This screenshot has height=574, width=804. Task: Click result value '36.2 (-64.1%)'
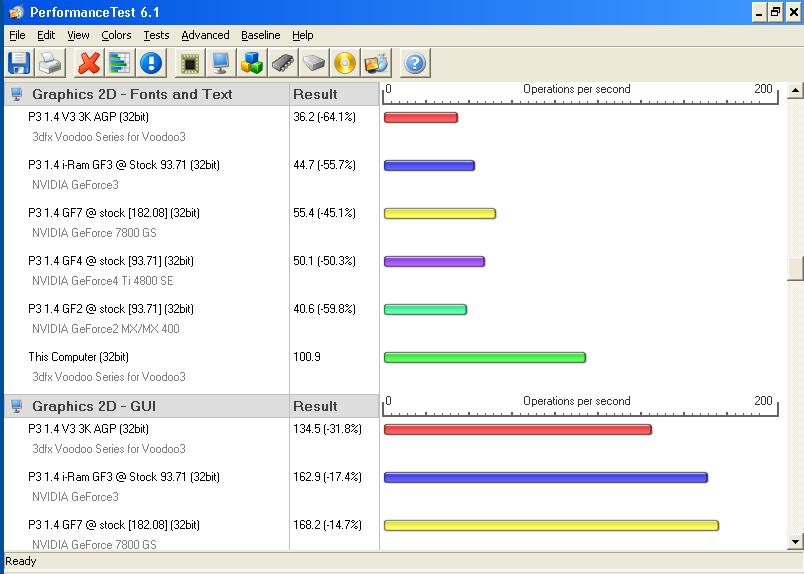point(324,117)
